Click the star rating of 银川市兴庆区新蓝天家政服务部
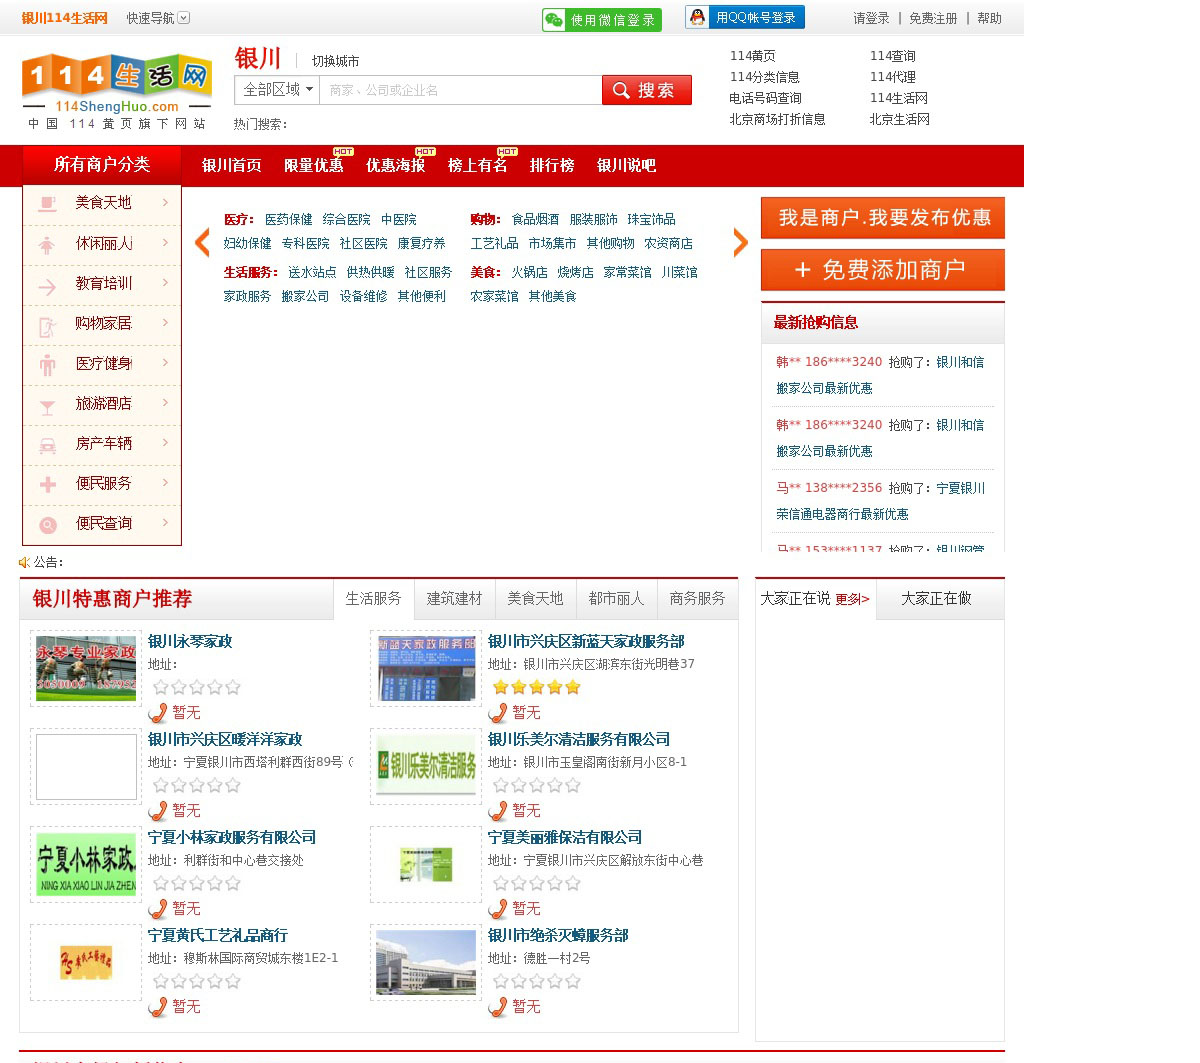This screenshot has width=1200, height=1063. [536, 687]
